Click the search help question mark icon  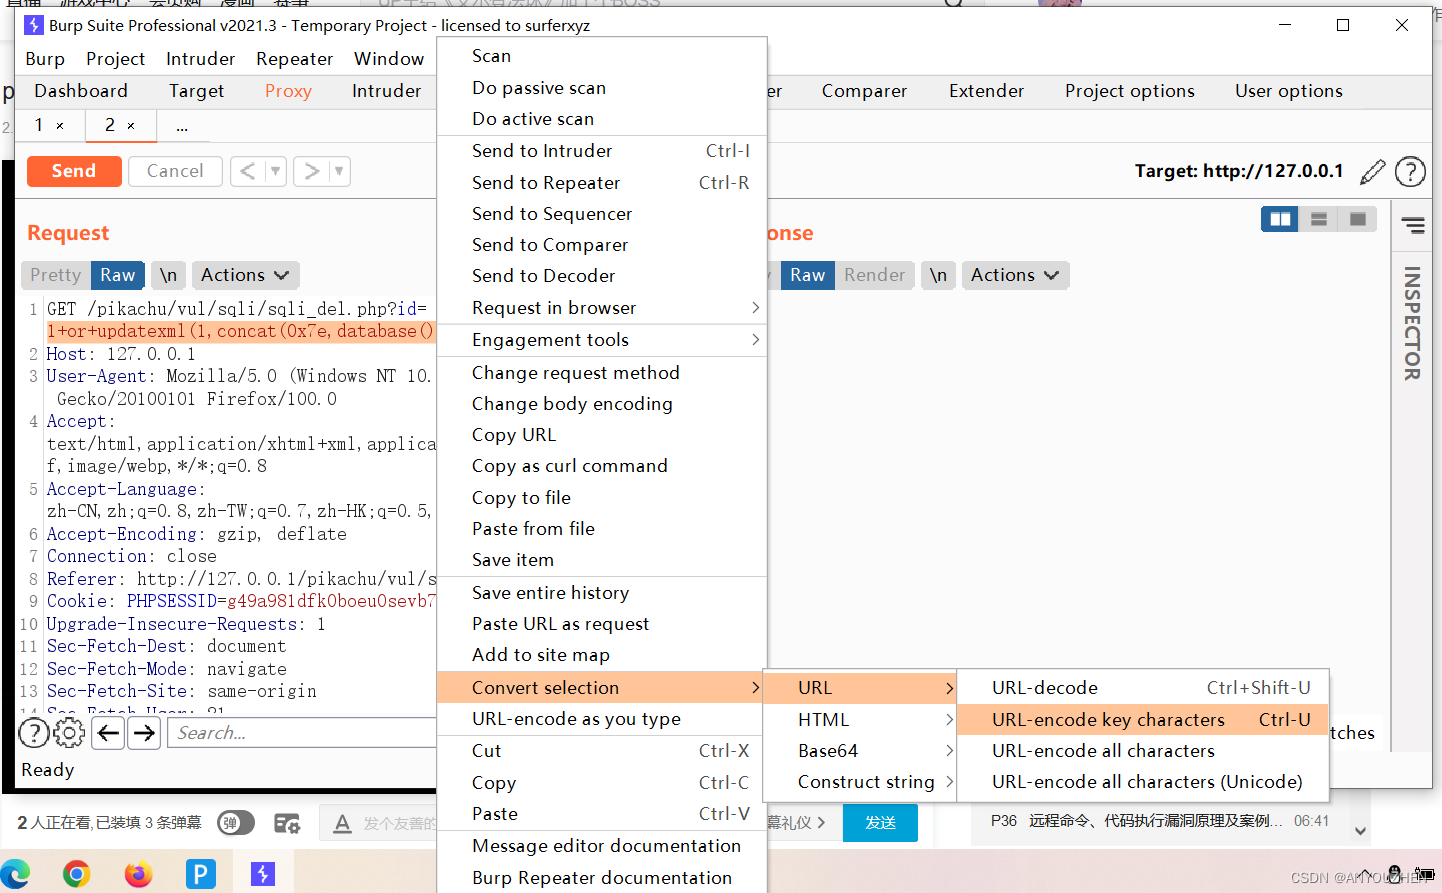click(x=34, y=734)
